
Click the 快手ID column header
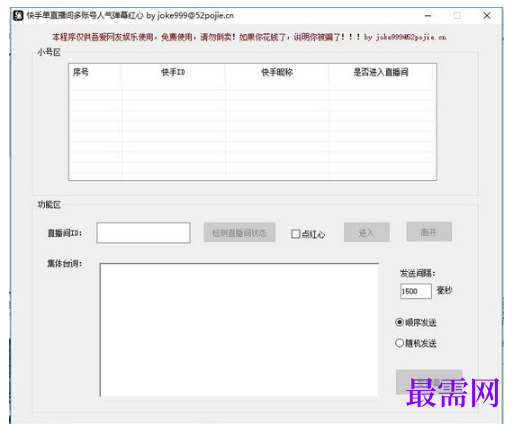pyautogui.click(x=173, y=72)
